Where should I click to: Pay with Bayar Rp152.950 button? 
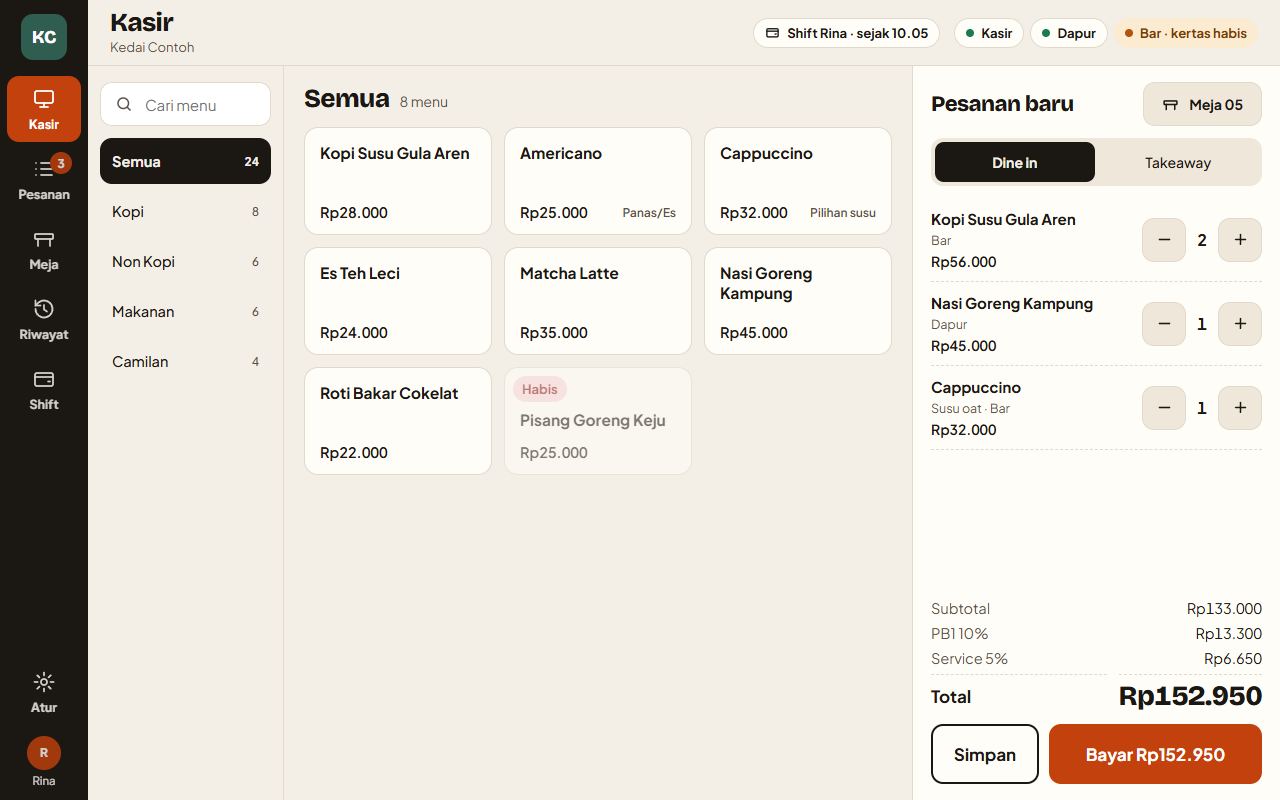(1155, 754)
